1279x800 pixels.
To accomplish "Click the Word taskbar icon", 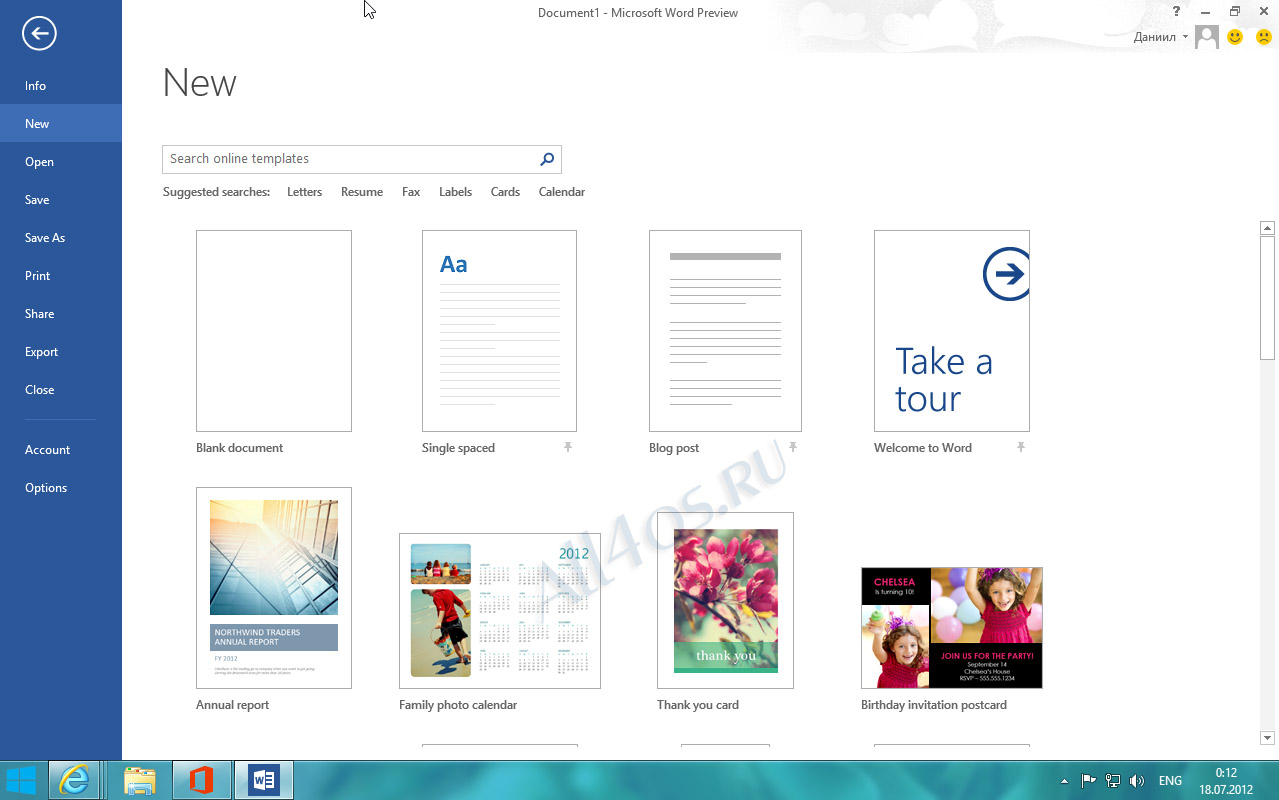I will pos(263,780).
